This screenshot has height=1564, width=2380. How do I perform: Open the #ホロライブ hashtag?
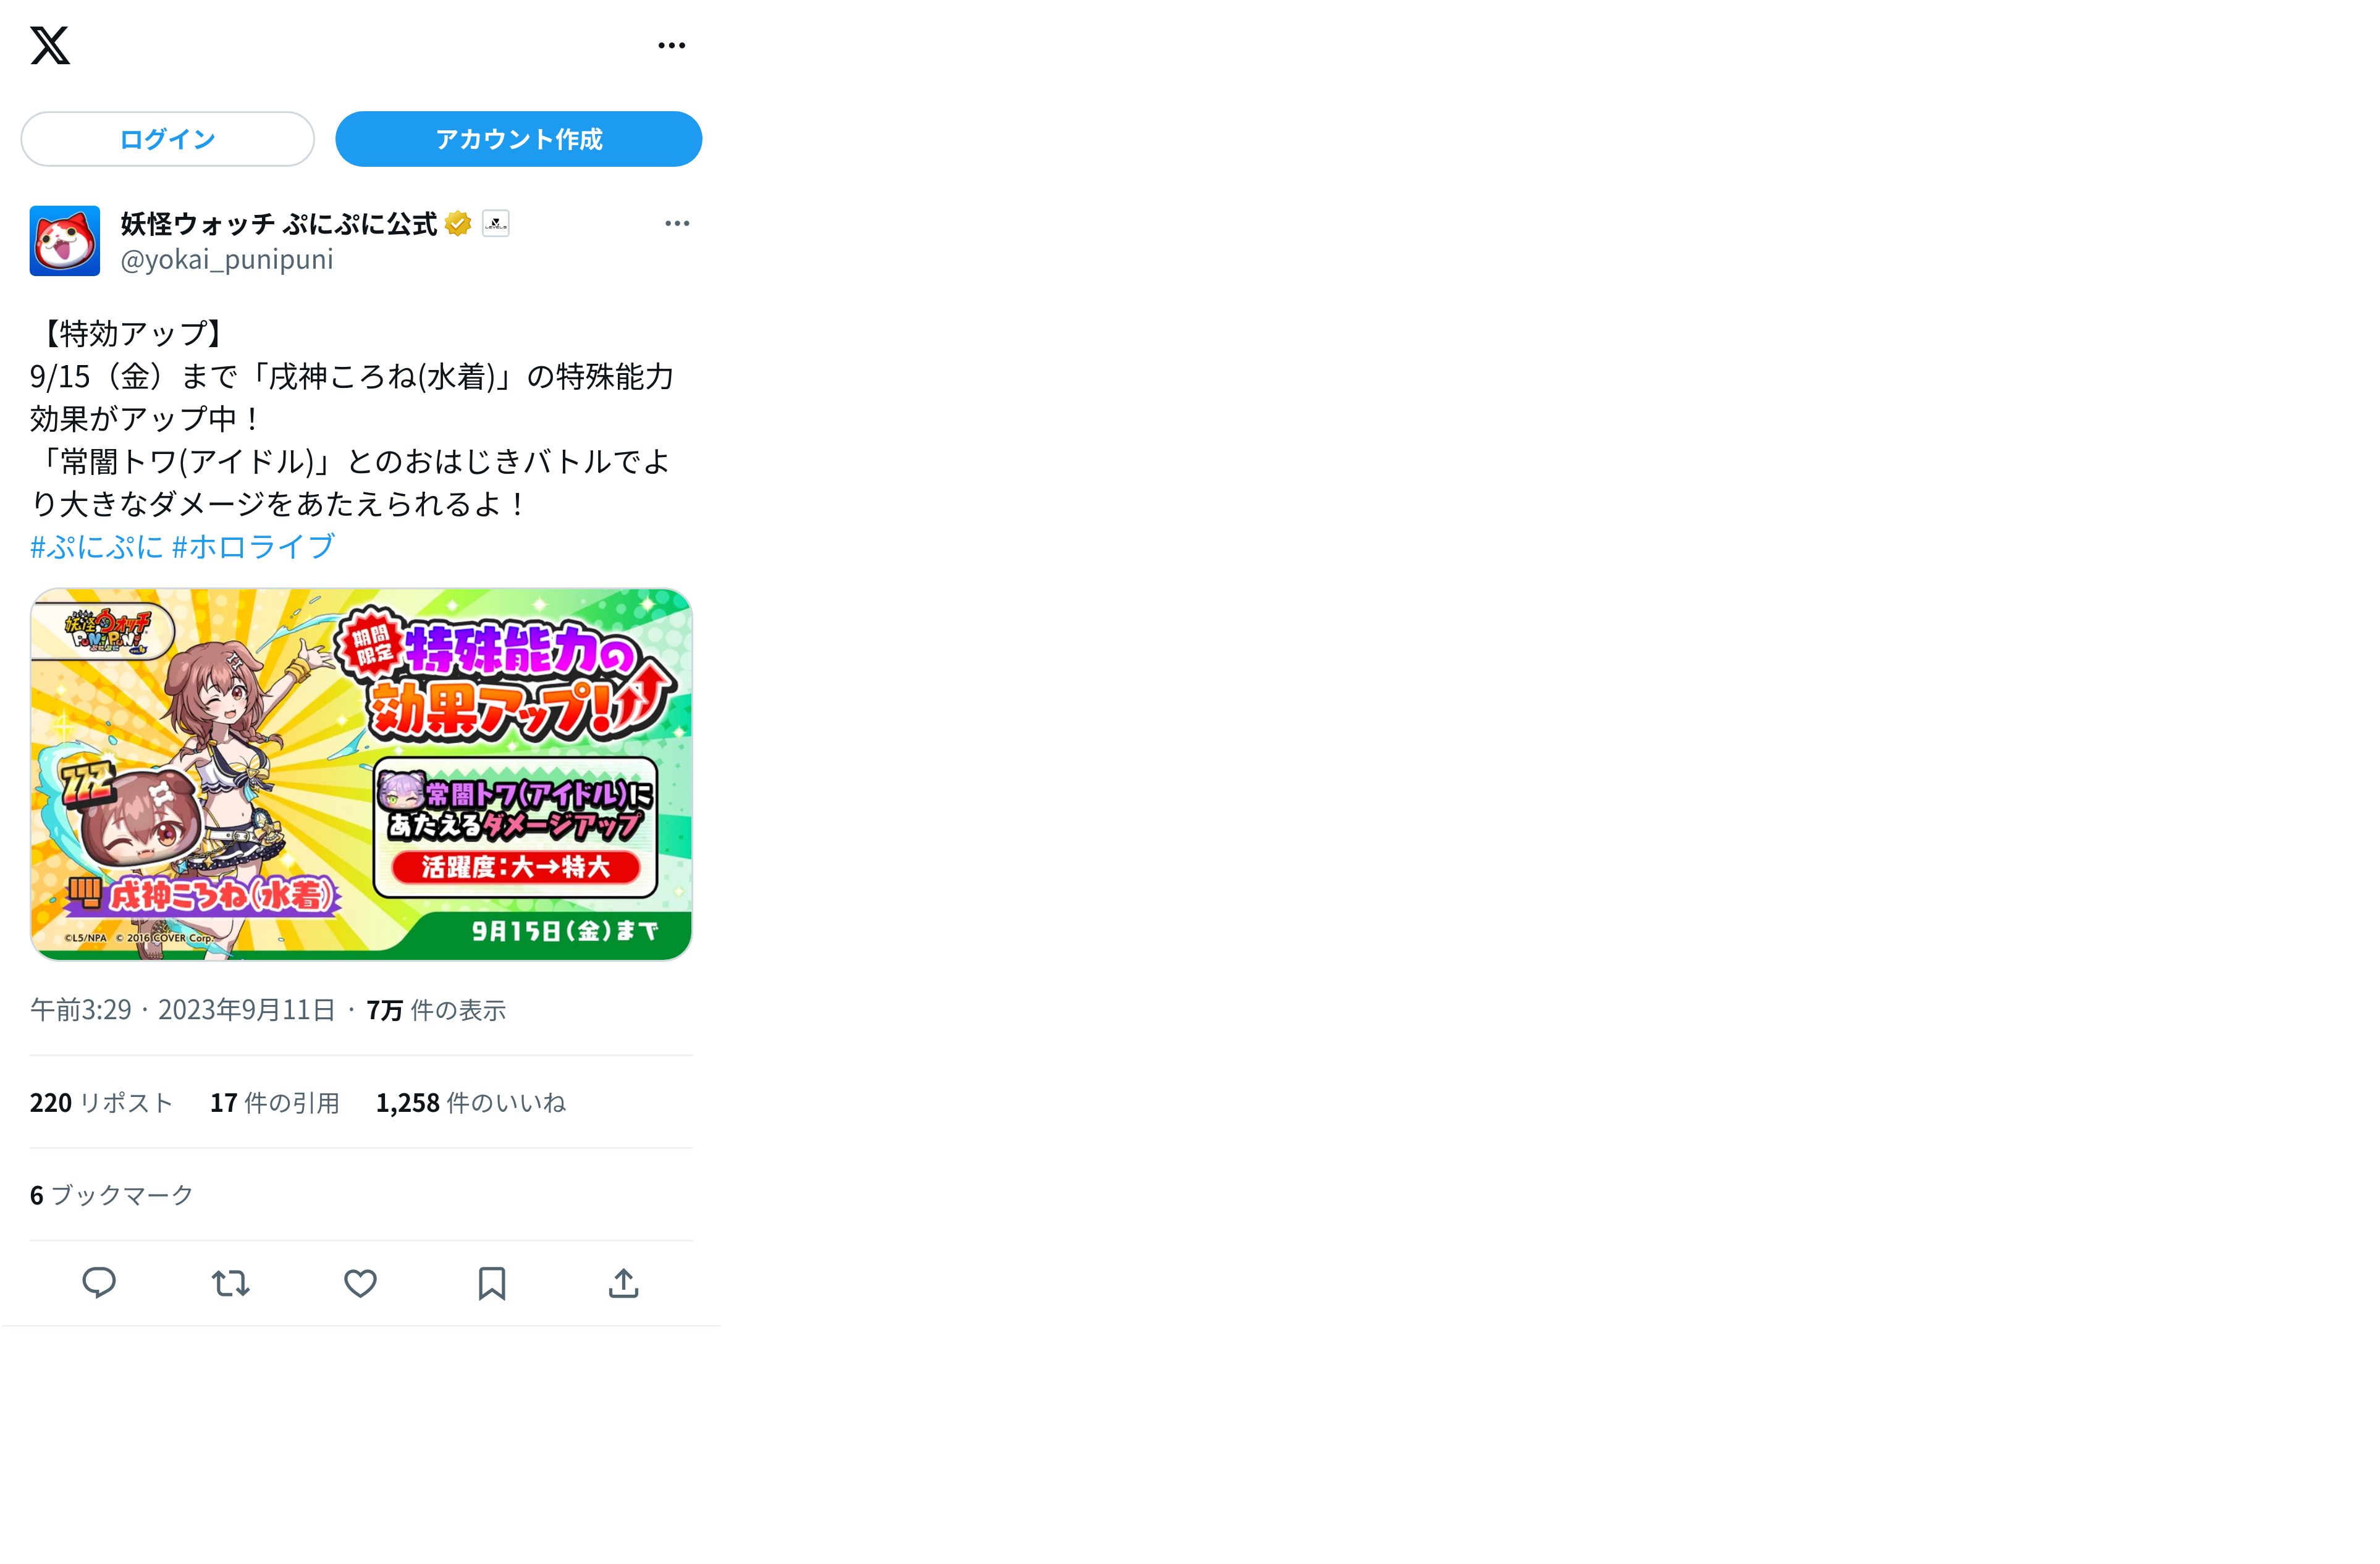point(253,546)
